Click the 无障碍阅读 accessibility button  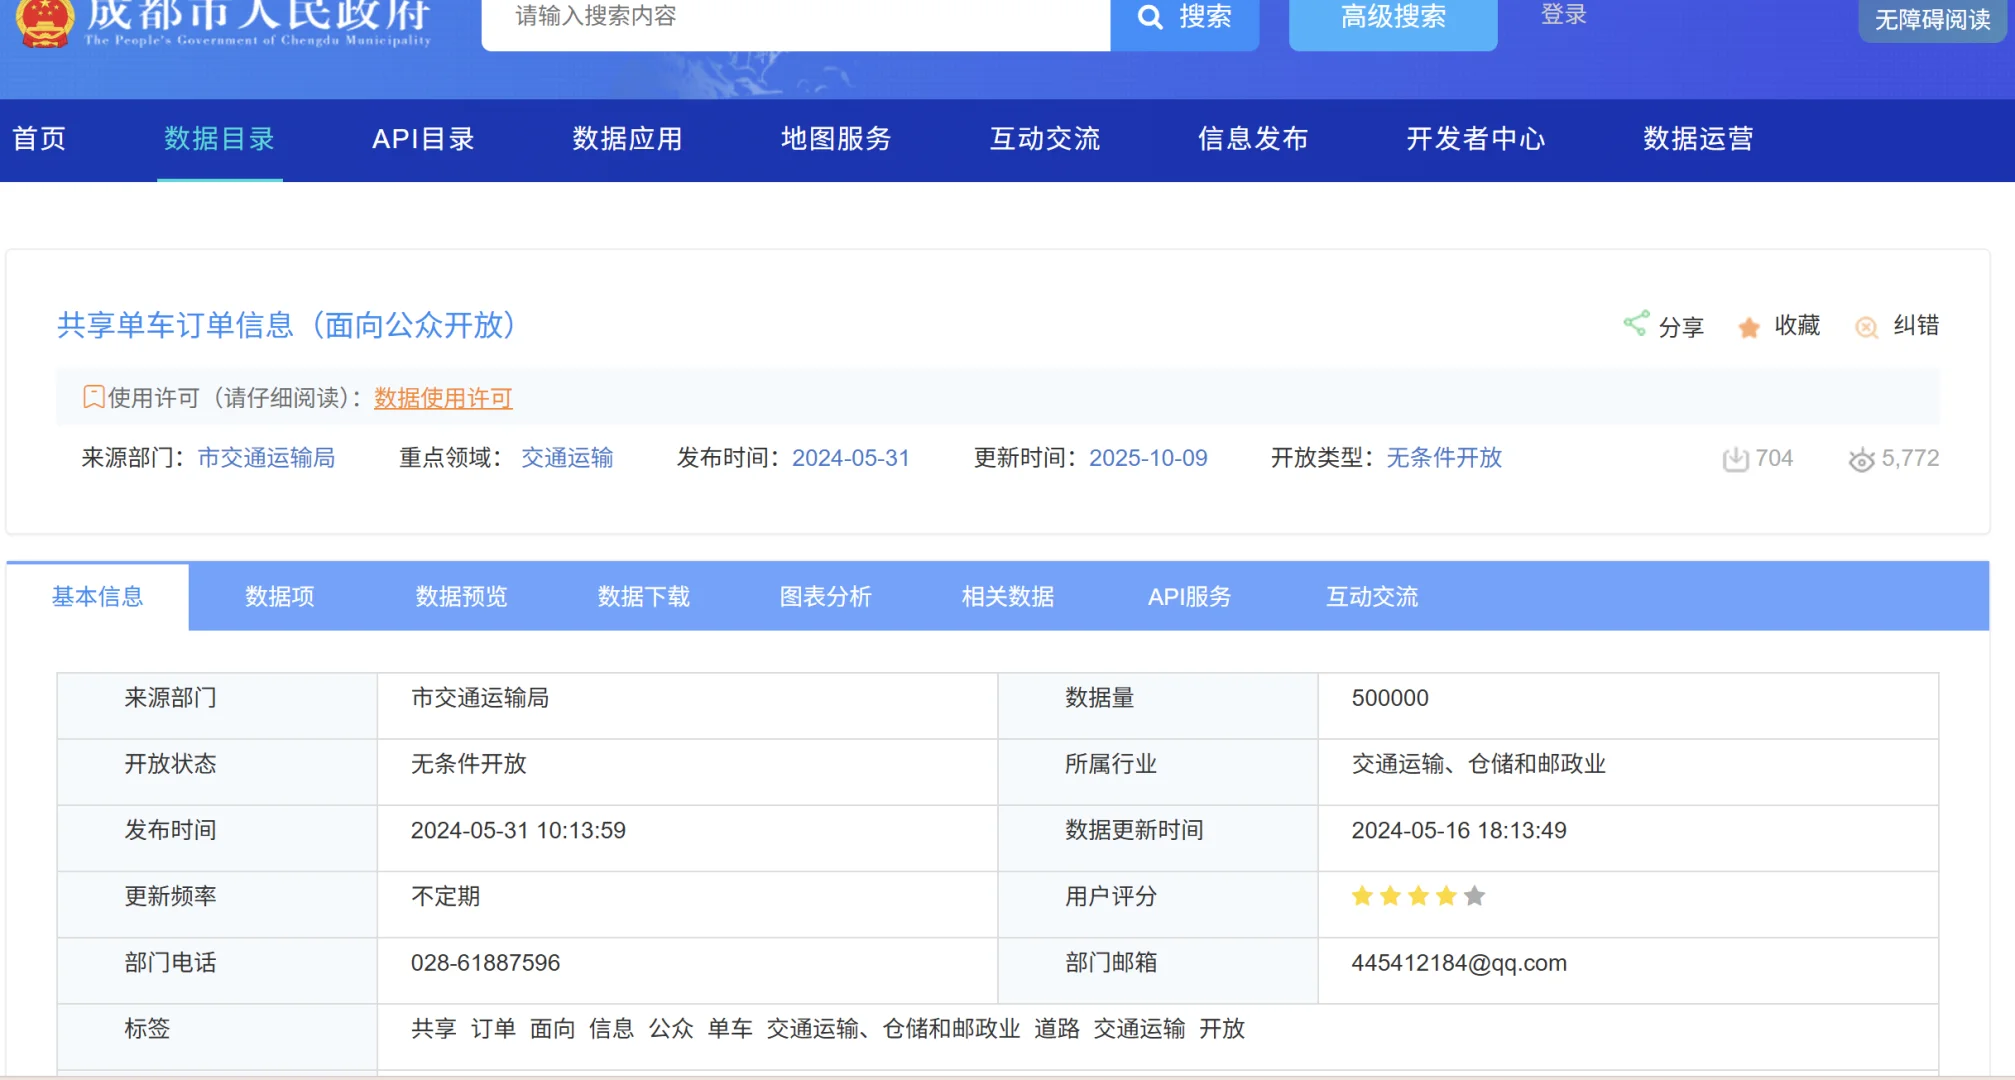tap(1931, 20)
